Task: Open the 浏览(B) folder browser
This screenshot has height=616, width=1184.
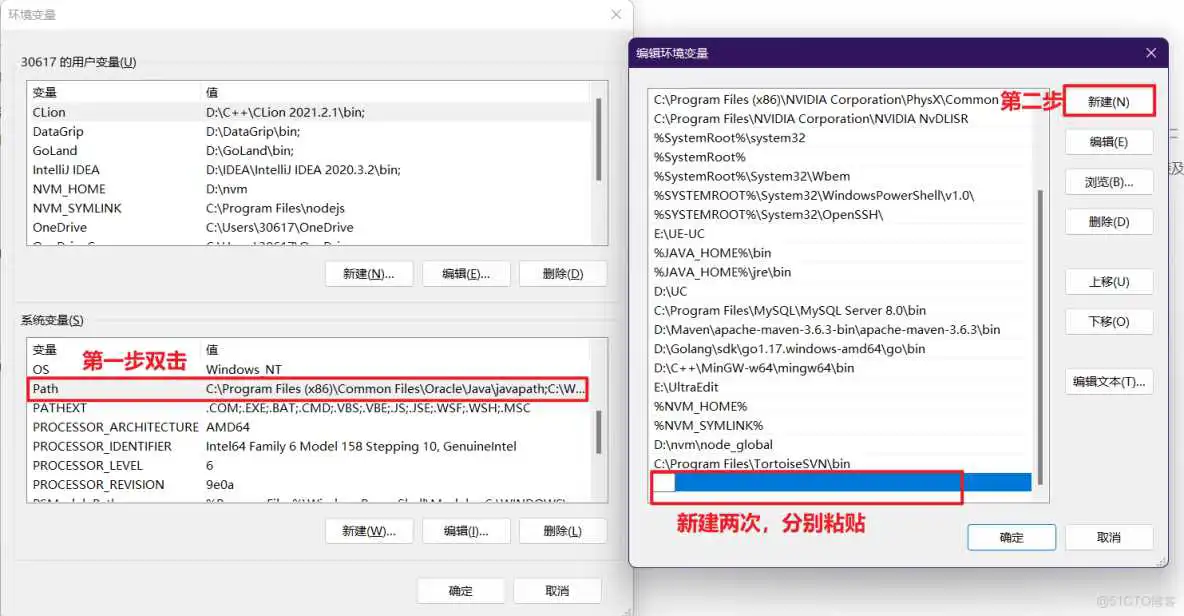Action: [x=1109, y=182]
